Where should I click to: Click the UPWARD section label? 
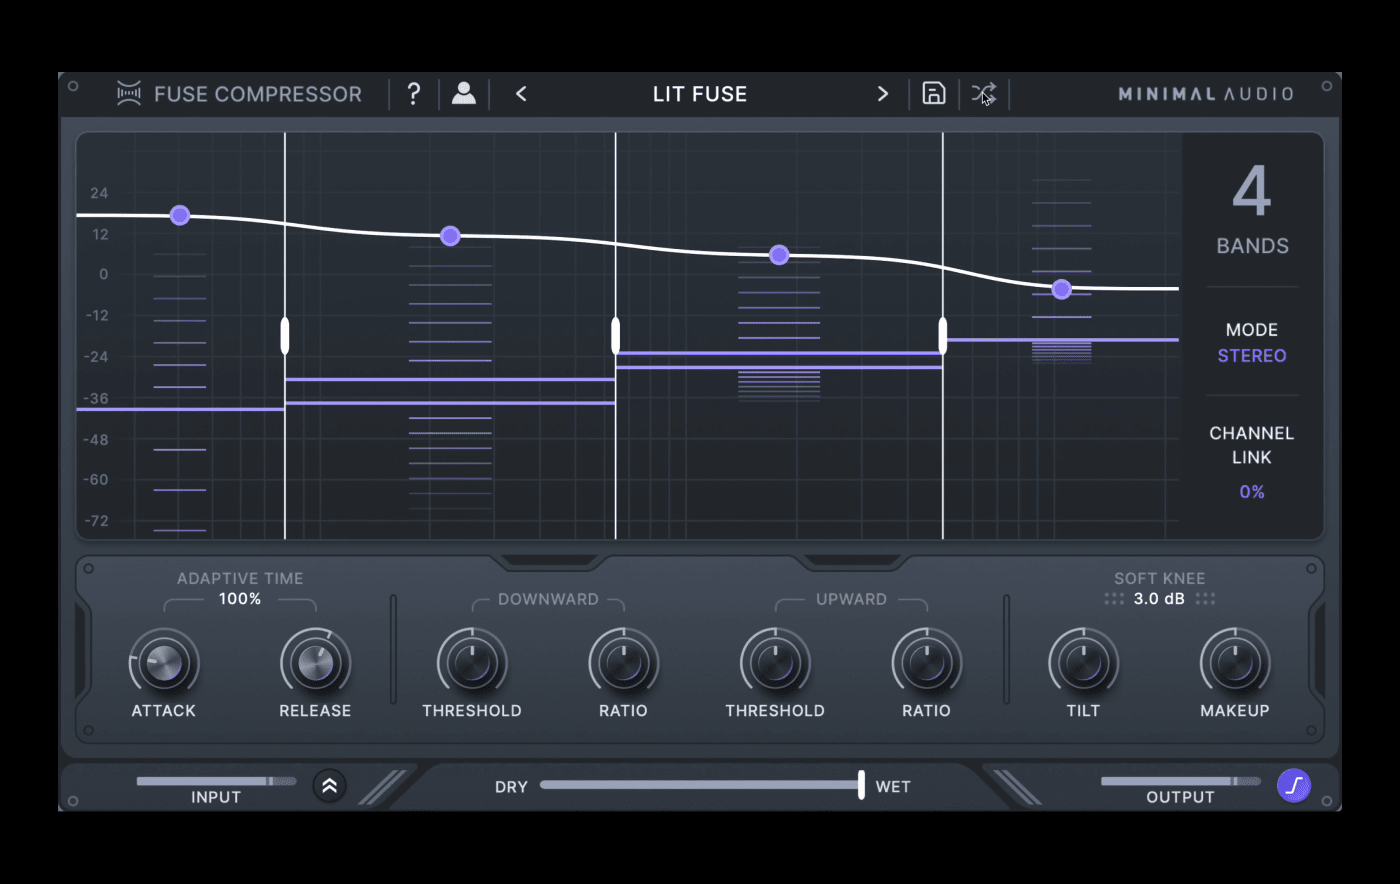(x=851, y=599)
